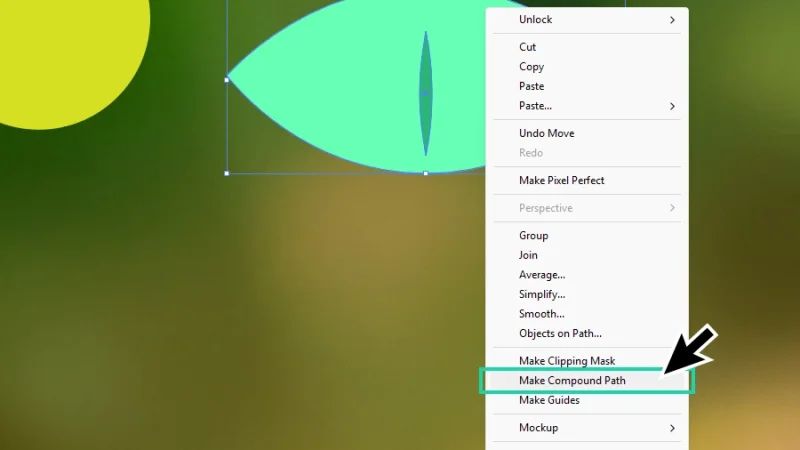Click the plain Paste menu entry

pyautogui.click(x=531, y=86)
